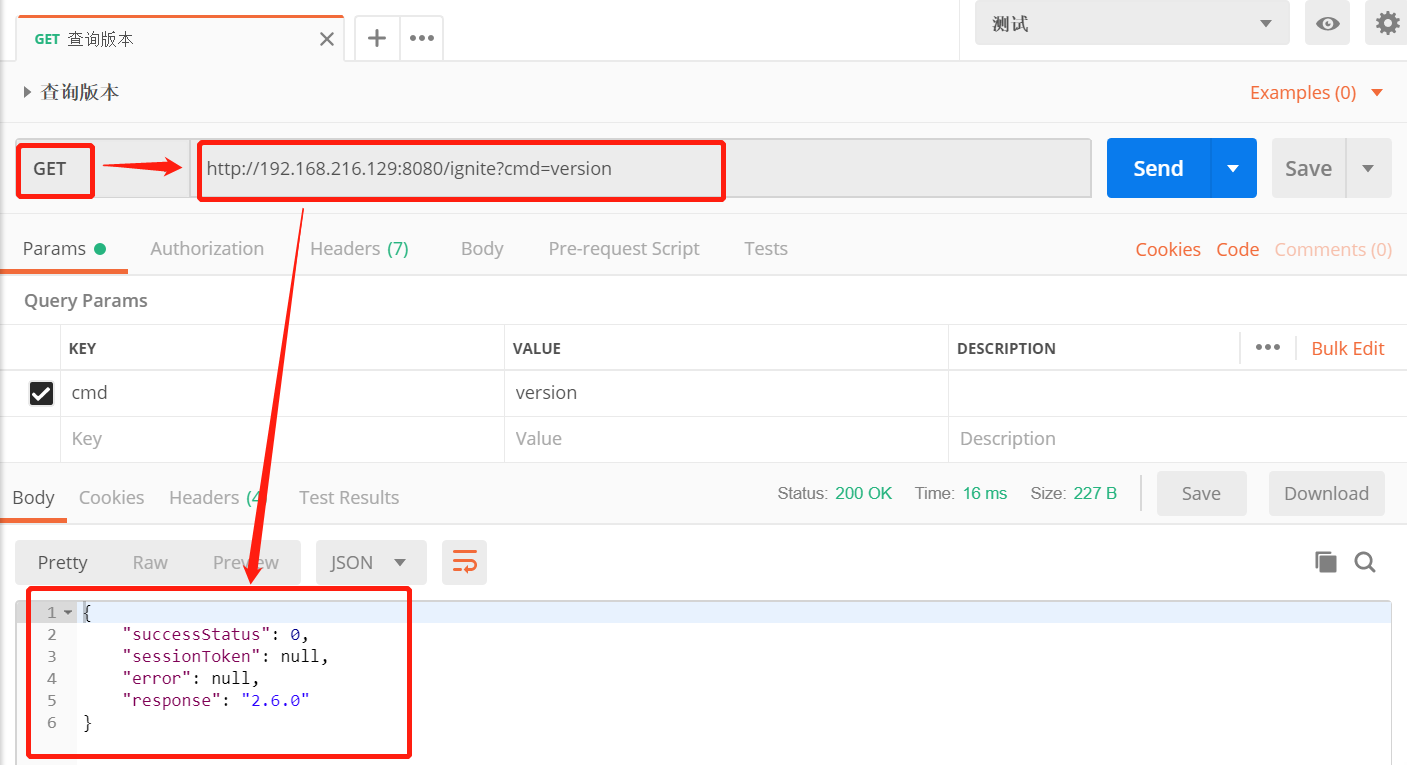Click the settings gear icon
The image size is (1407, 765).
(x=1387, y=22)
